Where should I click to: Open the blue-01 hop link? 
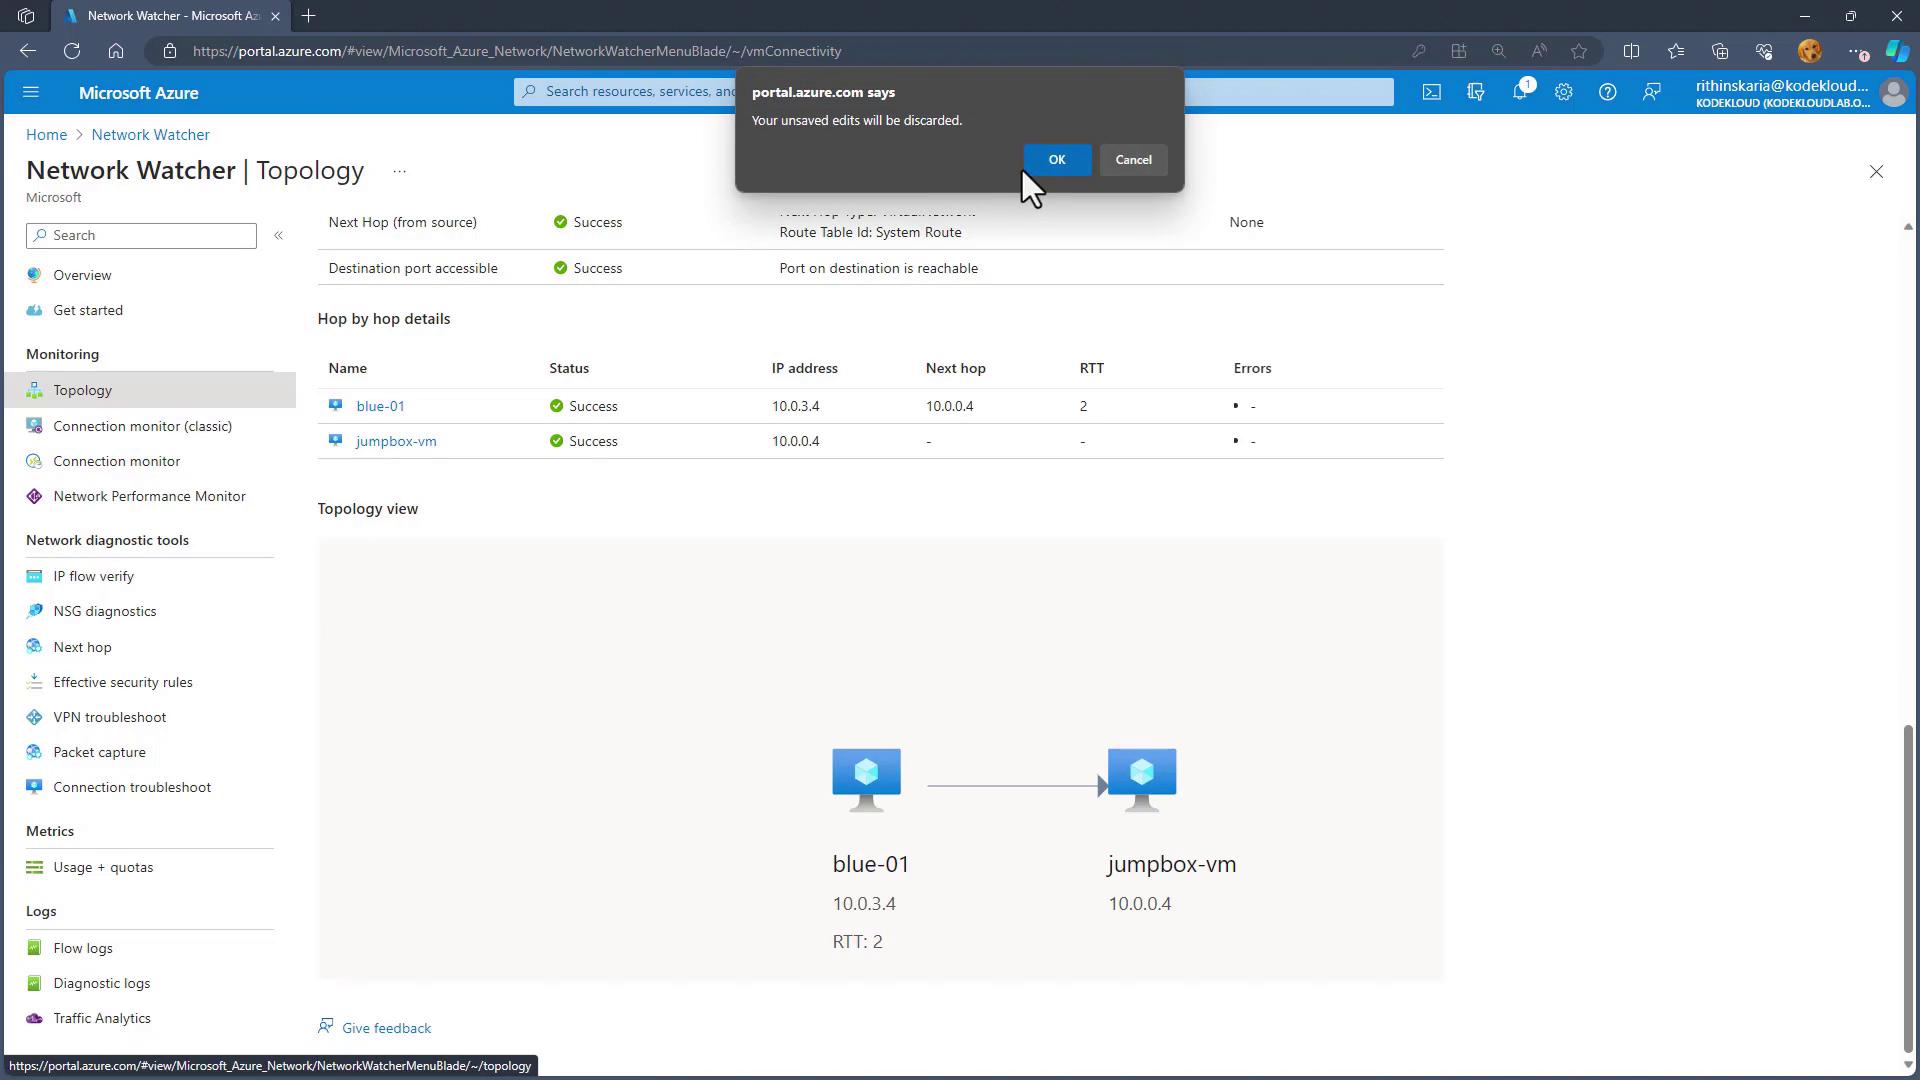tap(380, 406)
